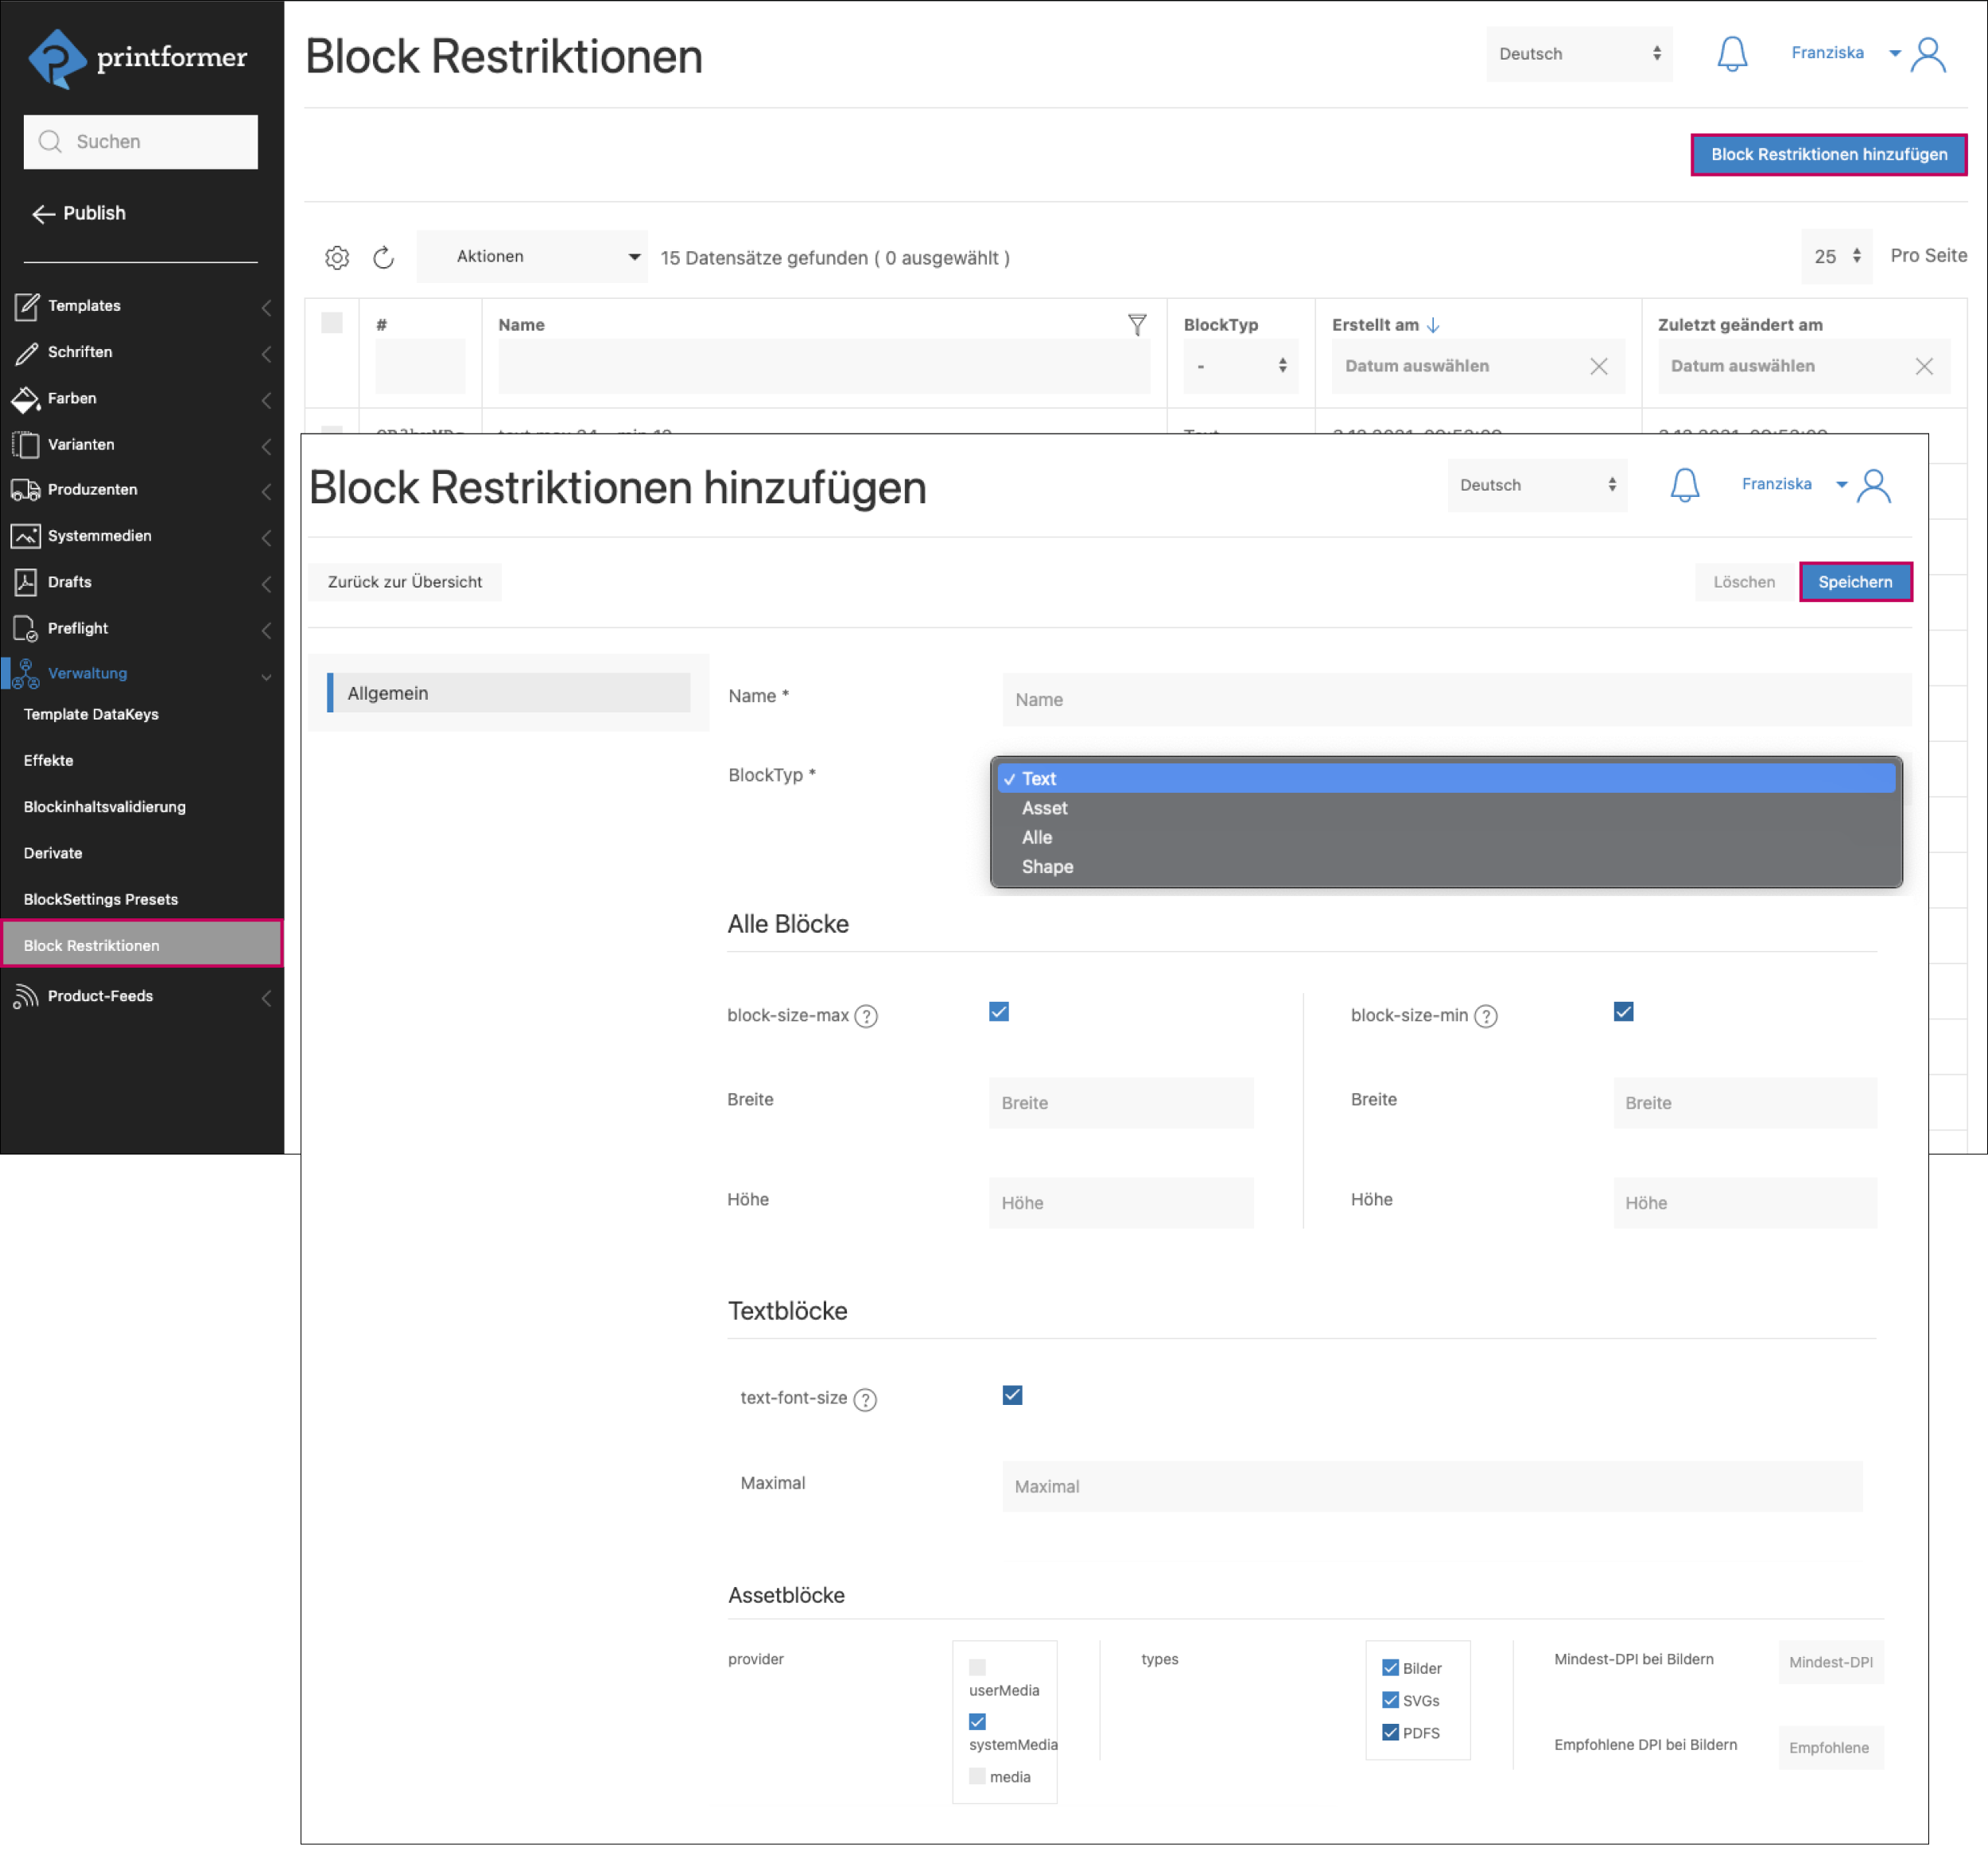Screen dimensions: 1988x1855
Task: Click the table settings gear icon
Action: 337,258
